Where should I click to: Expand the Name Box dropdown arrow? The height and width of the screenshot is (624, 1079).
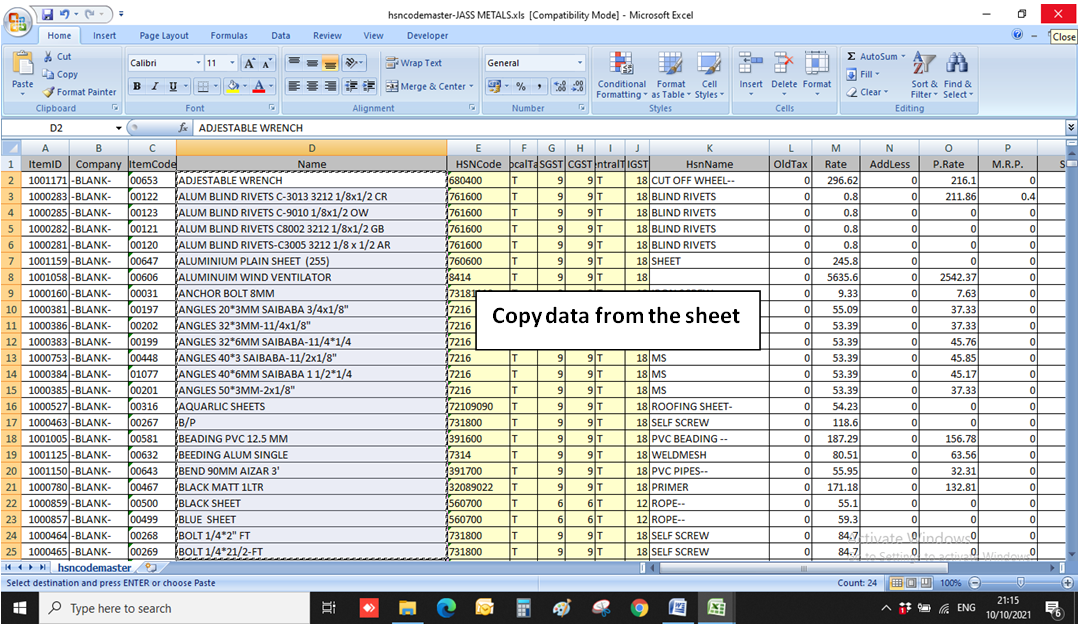(118, 128)
